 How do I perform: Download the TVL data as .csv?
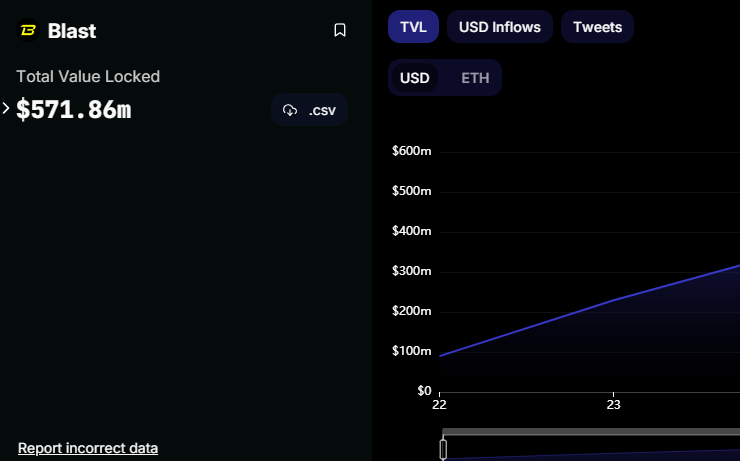click(x=310, y=110)
